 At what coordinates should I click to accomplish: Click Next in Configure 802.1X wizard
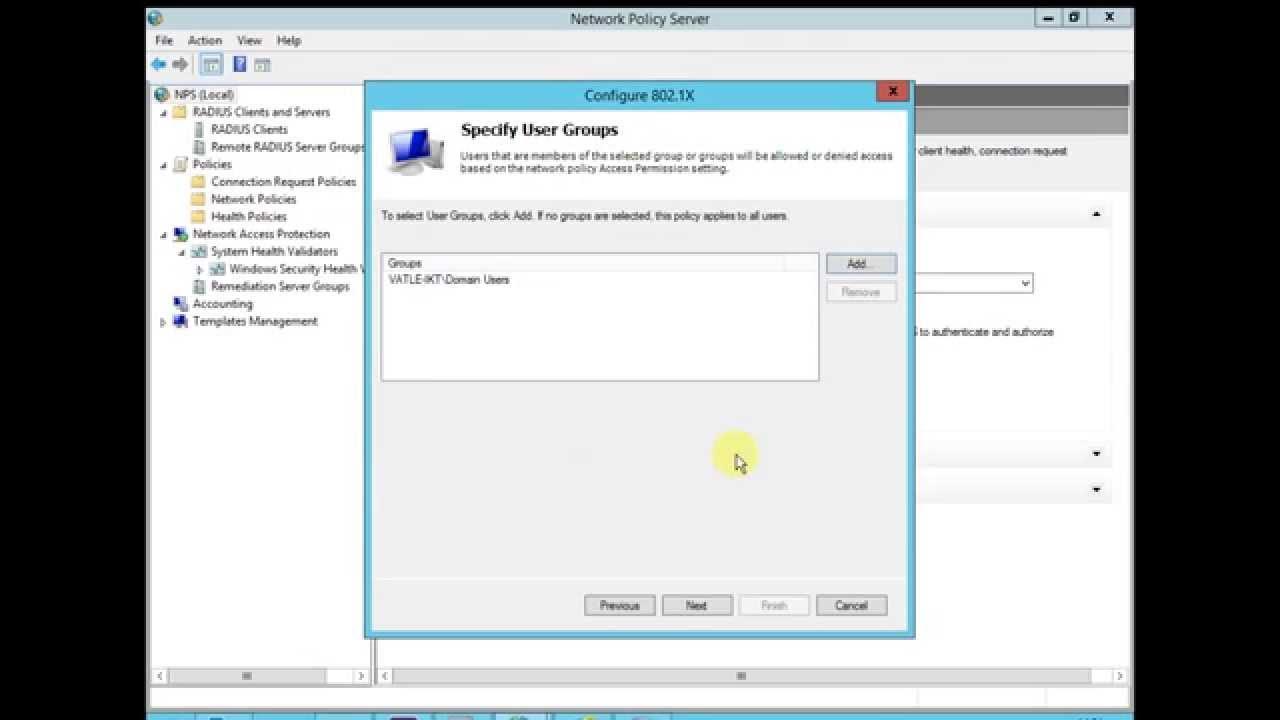click(697, 605)
